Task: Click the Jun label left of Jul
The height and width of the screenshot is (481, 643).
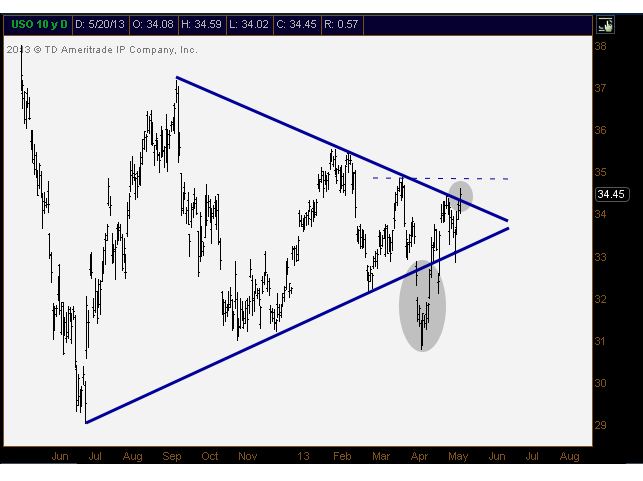Action: click(x=60, y=456)
